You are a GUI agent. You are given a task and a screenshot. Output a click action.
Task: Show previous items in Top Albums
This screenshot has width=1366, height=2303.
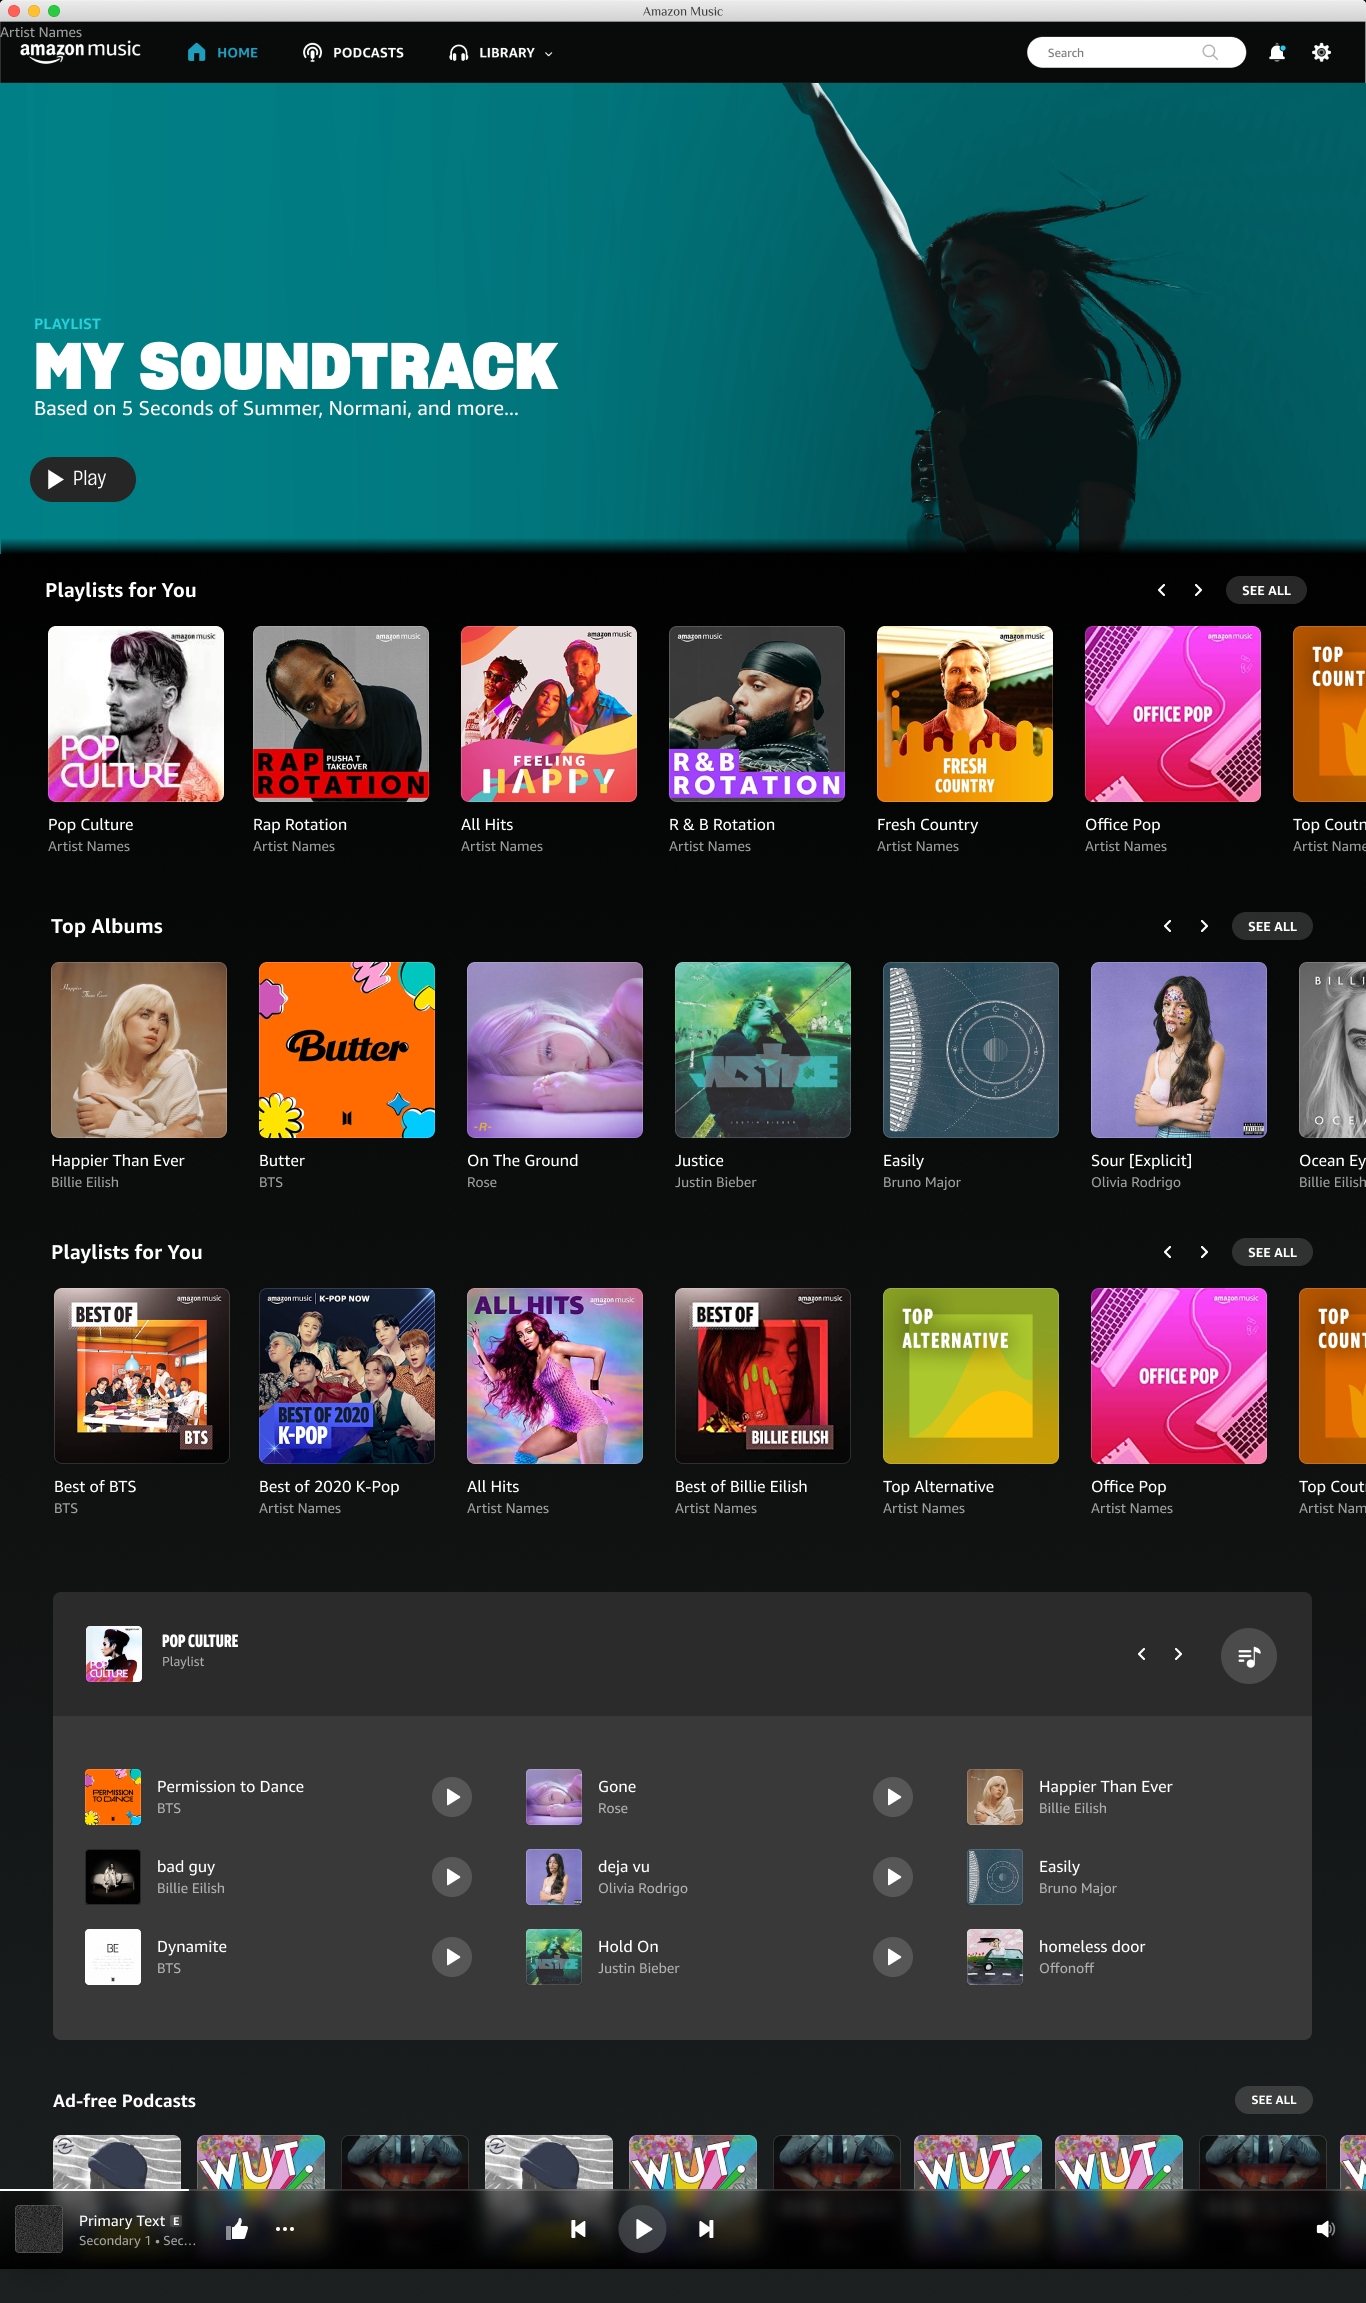coord(1167,926)
